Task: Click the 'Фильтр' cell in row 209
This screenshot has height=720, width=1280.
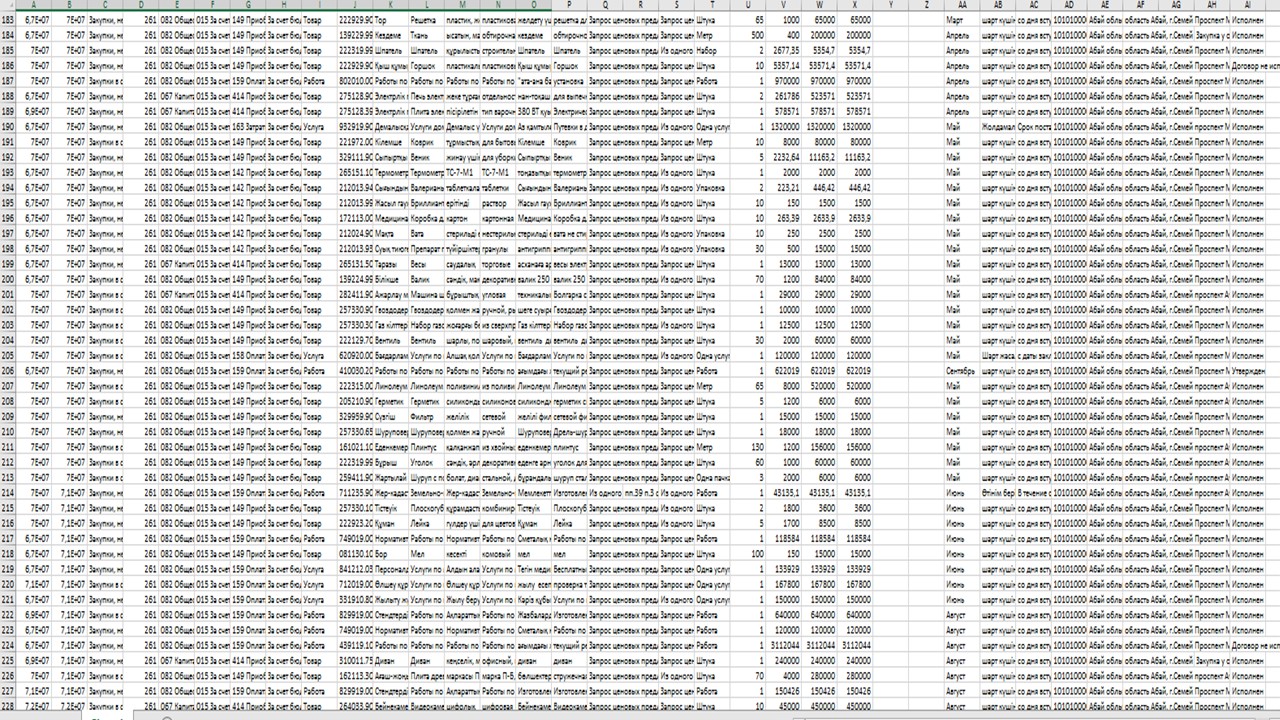Action: pos(427,416)
